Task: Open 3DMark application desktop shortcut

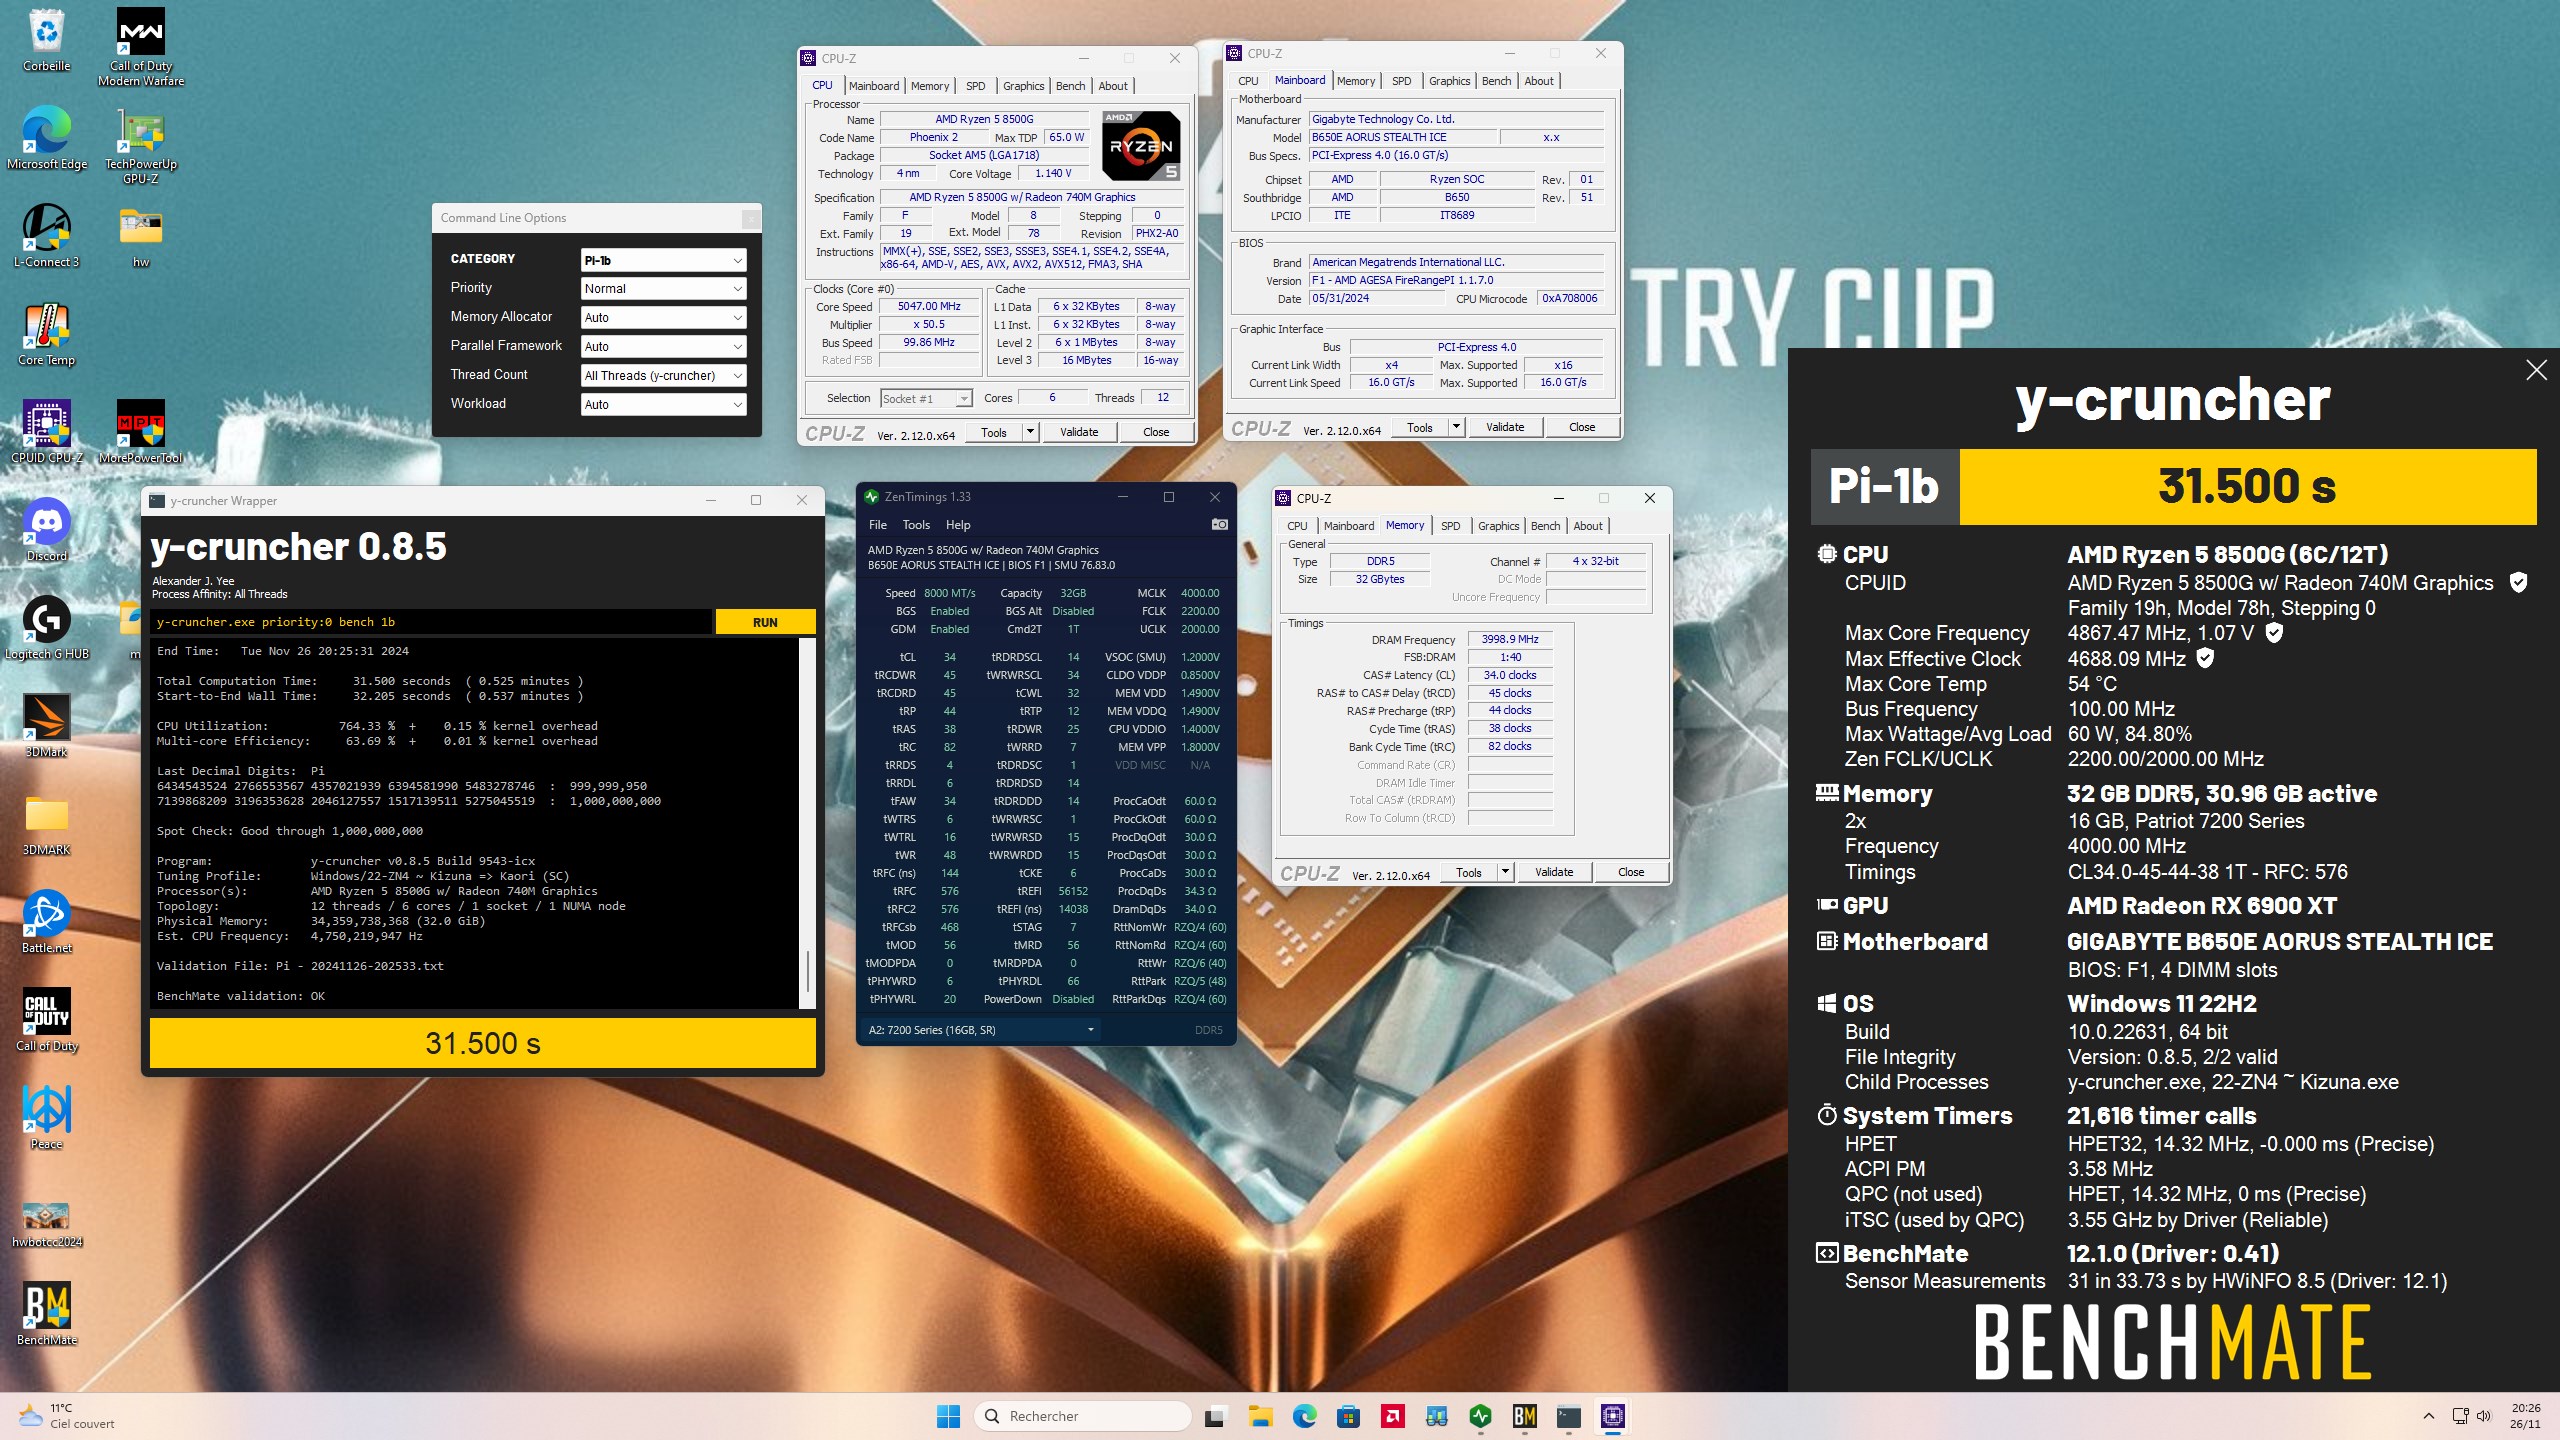Action: [47, 727]
